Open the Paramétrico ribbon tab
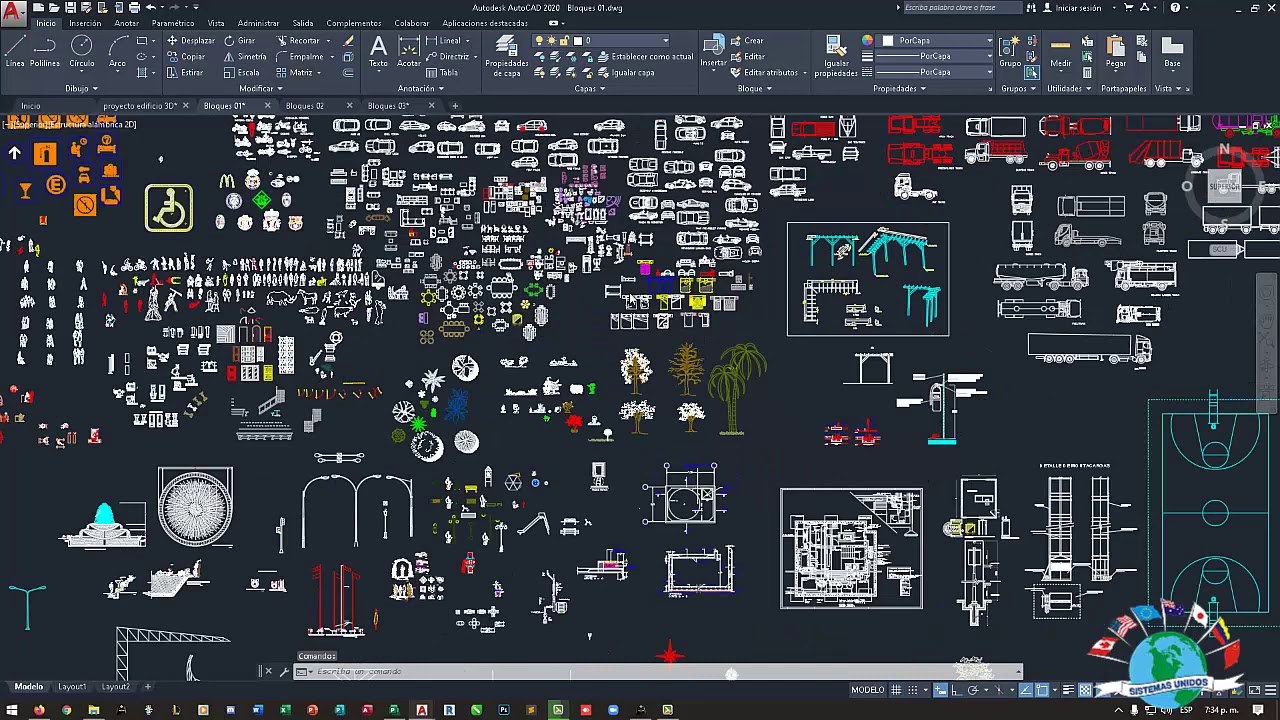The width and height of the screenshot is (1280, 720). tap(173, 23)
